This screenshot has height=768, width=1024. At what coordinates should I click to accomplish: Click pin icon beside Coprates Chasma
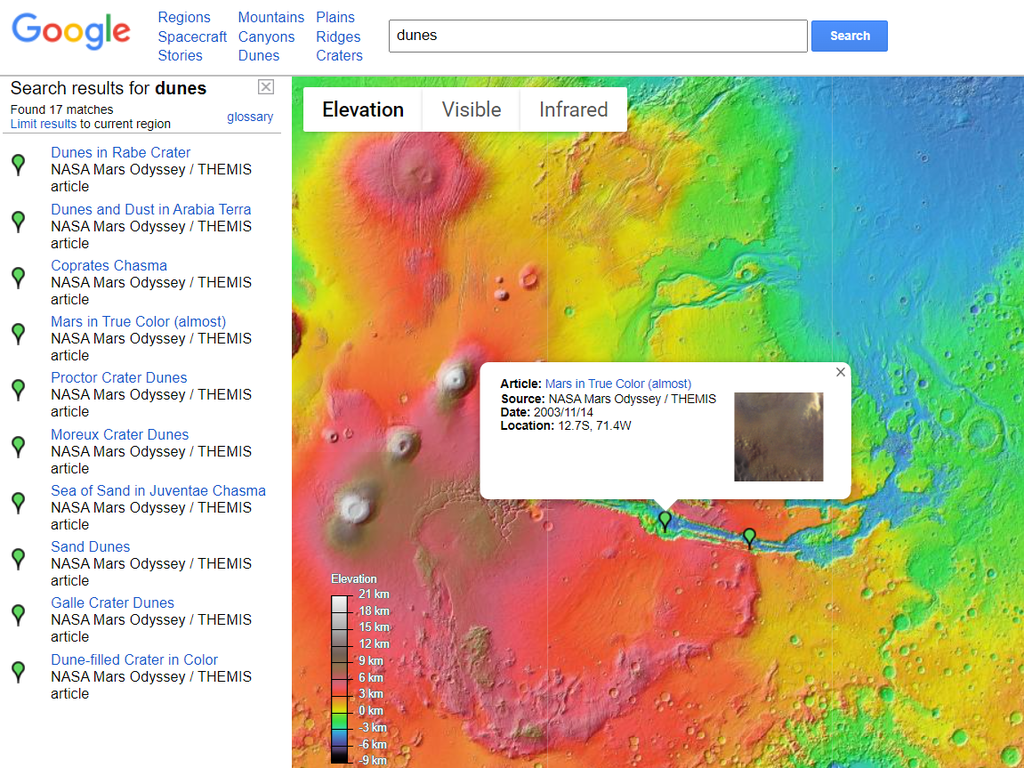tap(19, 278)
